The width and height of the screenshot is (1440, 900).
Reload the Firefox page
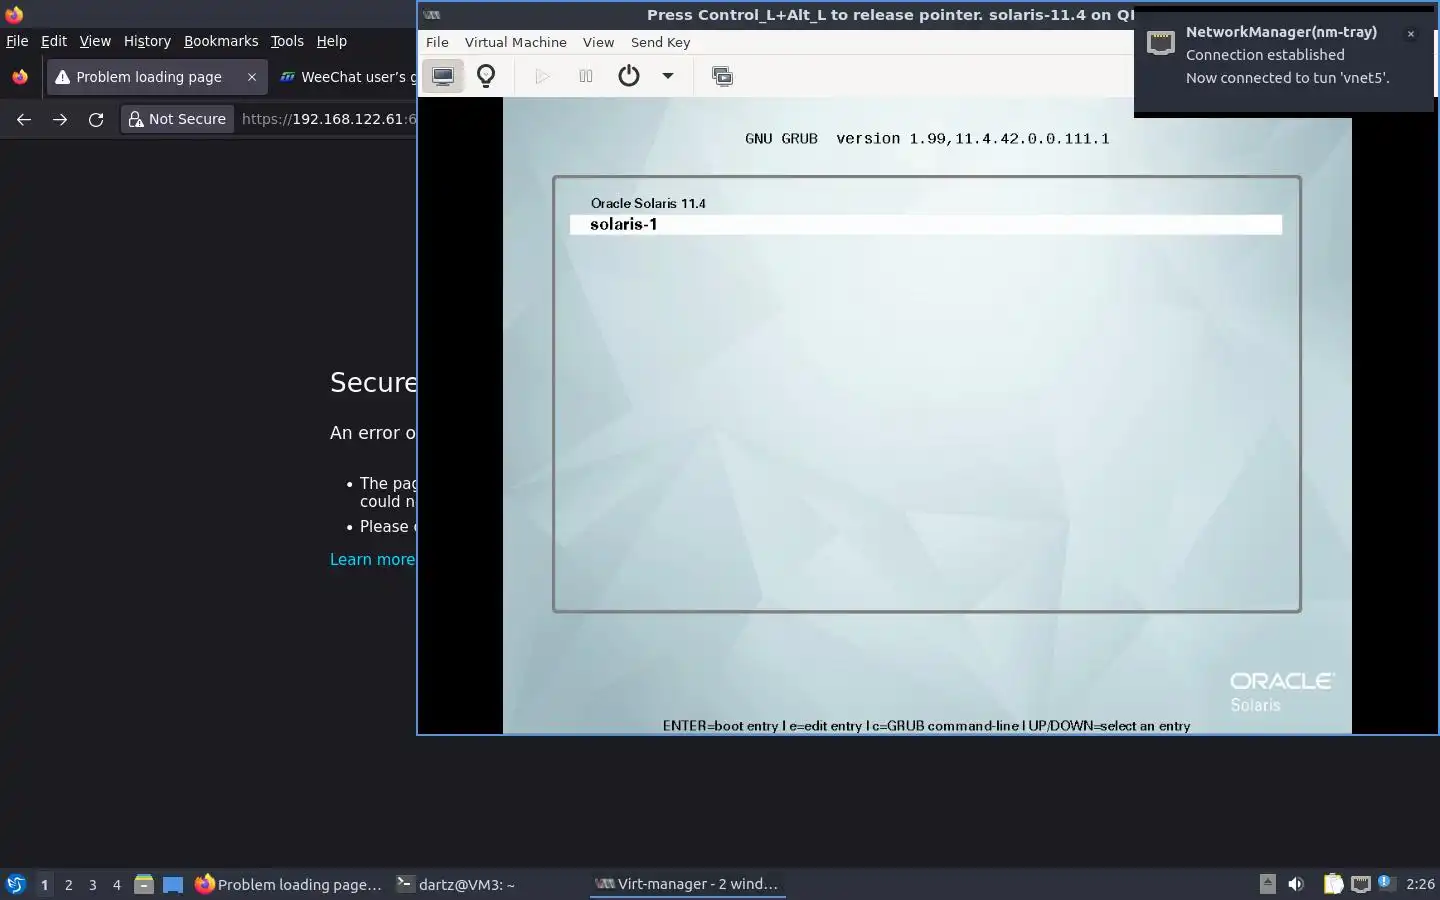[96, 119]
